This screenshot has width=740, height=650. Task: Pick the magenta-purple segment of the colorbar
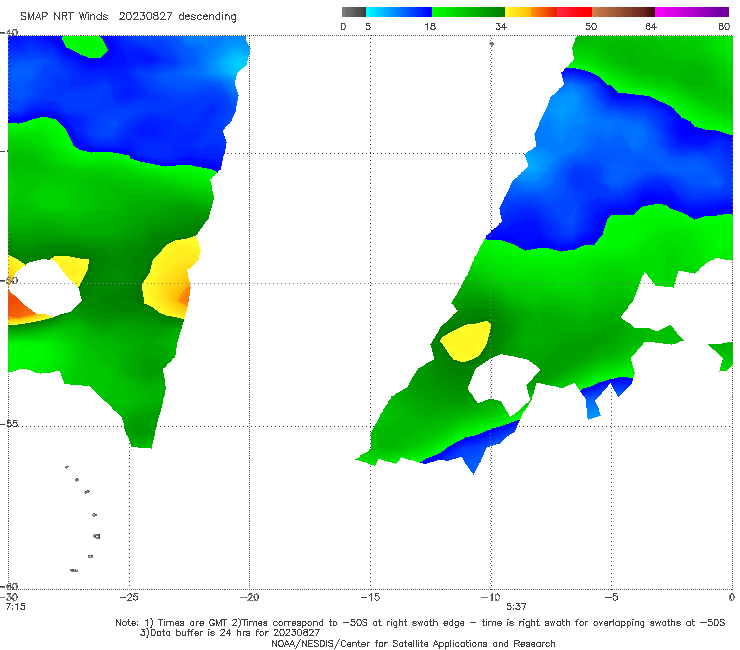(x=692, y=12)
